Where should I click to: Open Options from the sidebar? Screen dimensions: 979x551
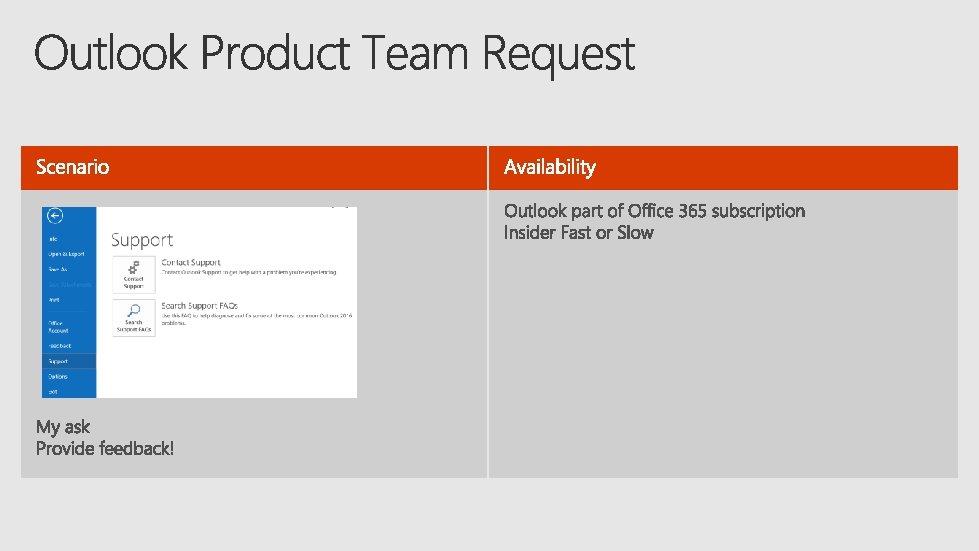coord(57,377)
